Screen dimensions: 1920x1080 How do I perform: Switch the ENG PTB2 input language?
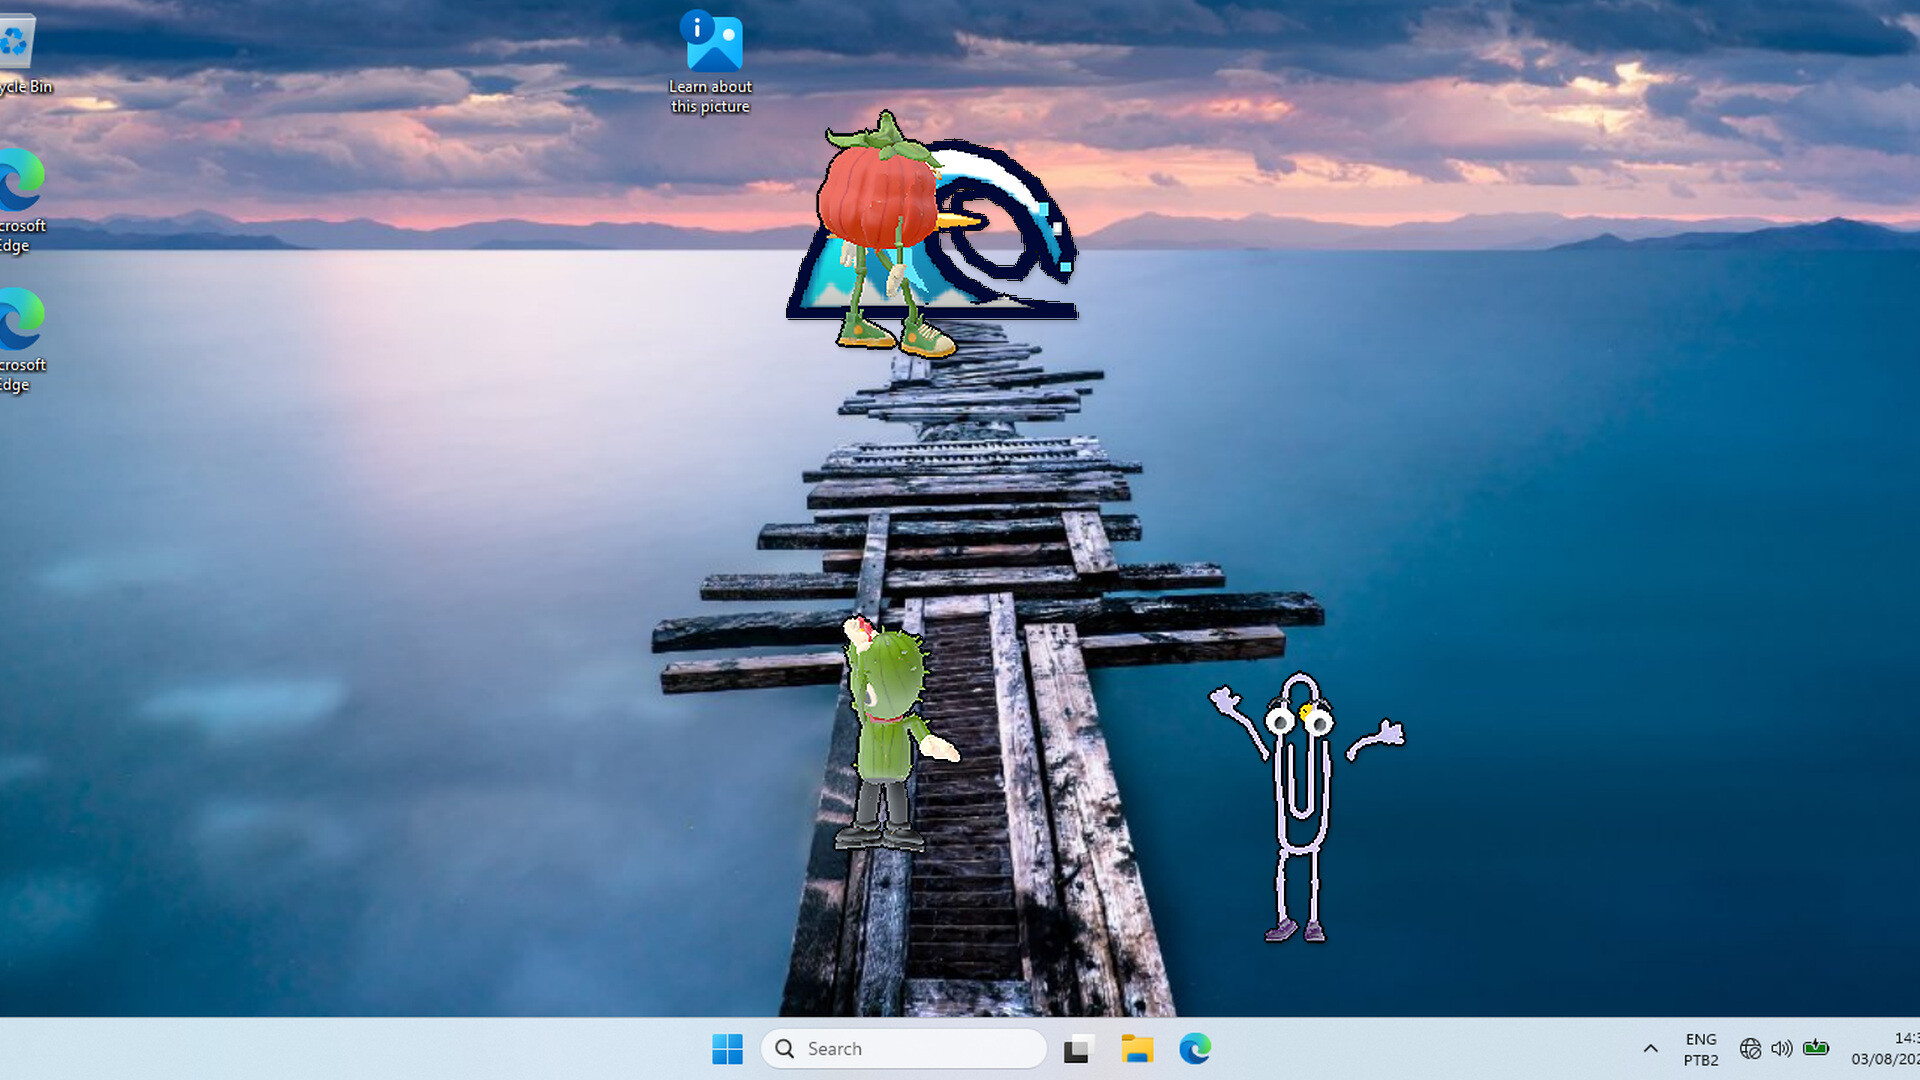(x=1700, y=1049)
